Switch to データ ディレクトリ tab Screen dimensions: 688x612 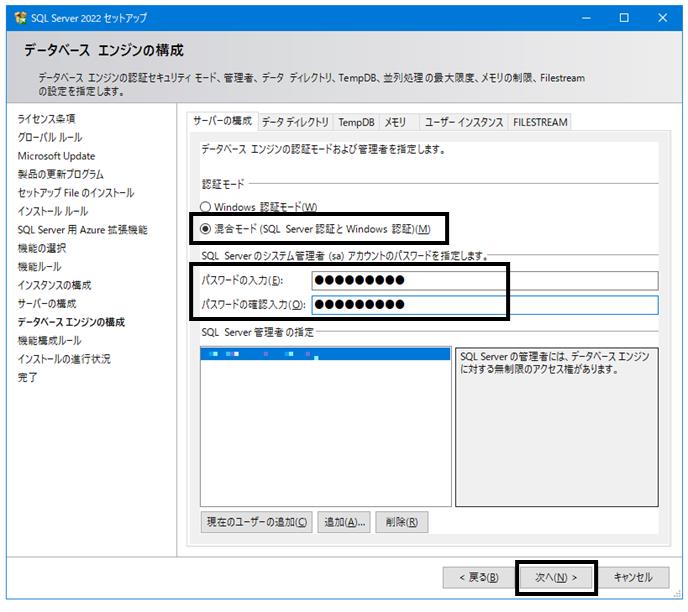point(295,122)
